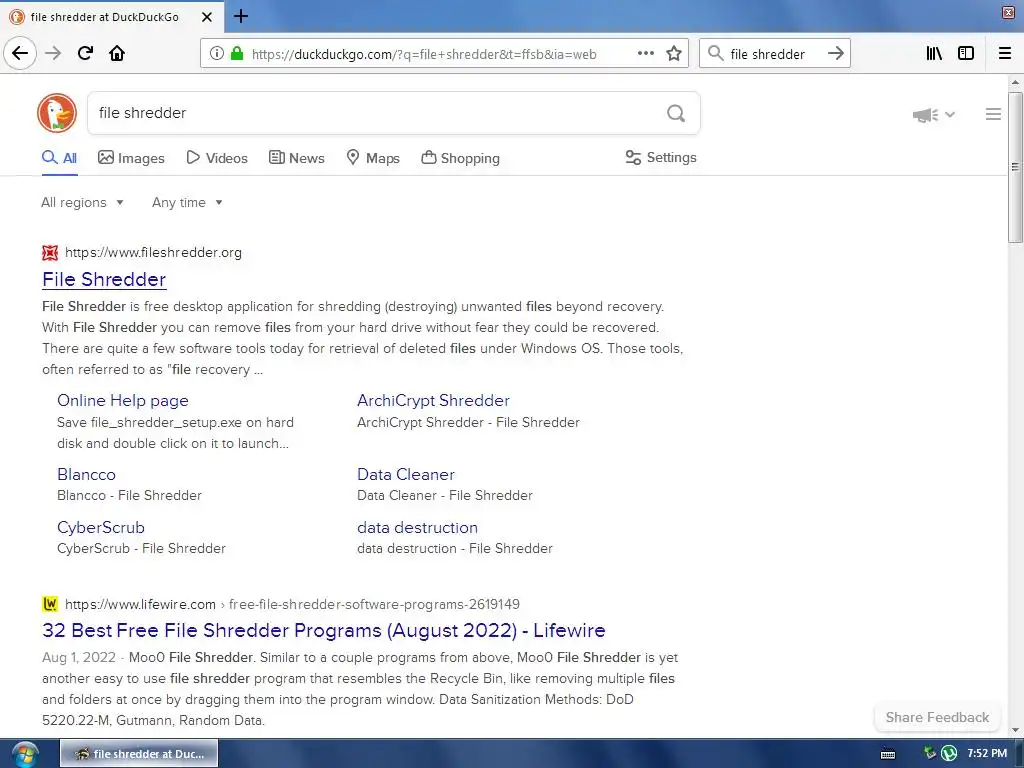1024x768 pixels.
Task: Toggle the sidebar view icon
Action: [x=966, y=53]
